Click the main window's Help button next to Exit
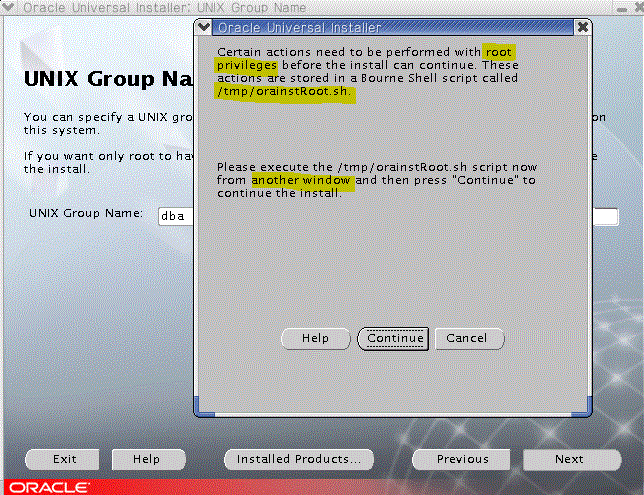644x495 pixels. tap(148, 459)
